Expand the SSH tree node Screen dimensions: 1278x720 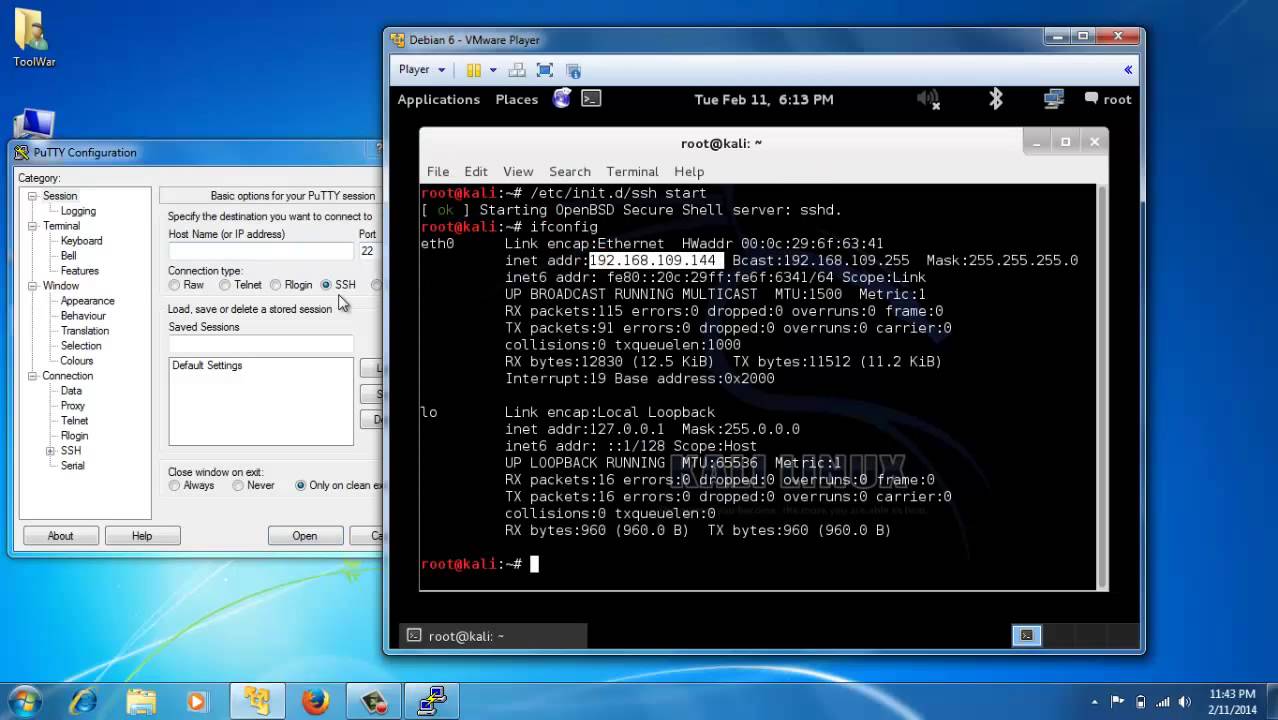50,451
